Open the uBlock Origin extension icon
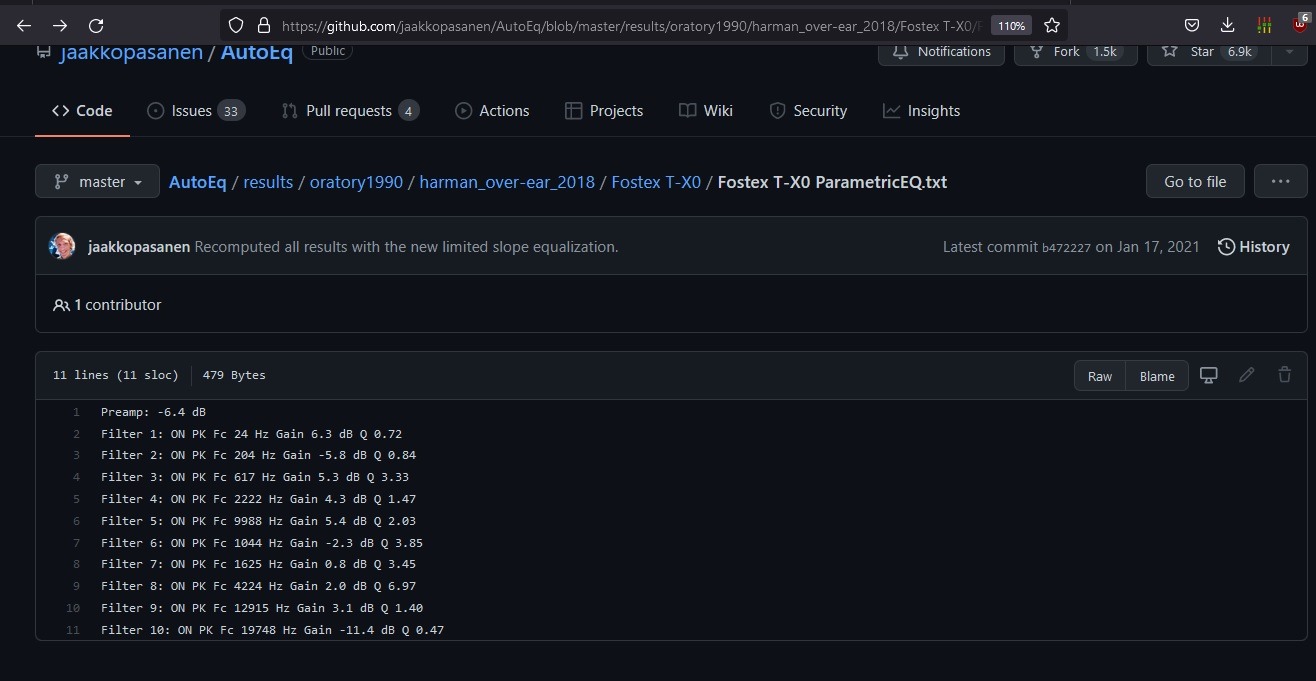This screenshot has width=1316, height=681. 1300,23
